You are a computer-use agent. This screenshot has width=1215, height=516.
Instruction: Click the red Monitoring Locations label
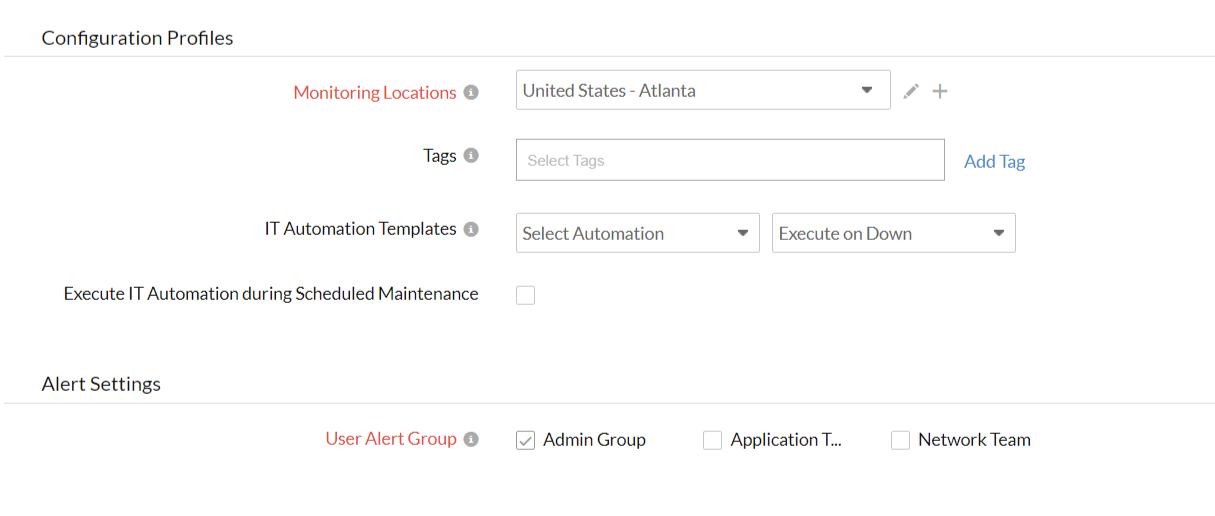[x=374, y=92]
